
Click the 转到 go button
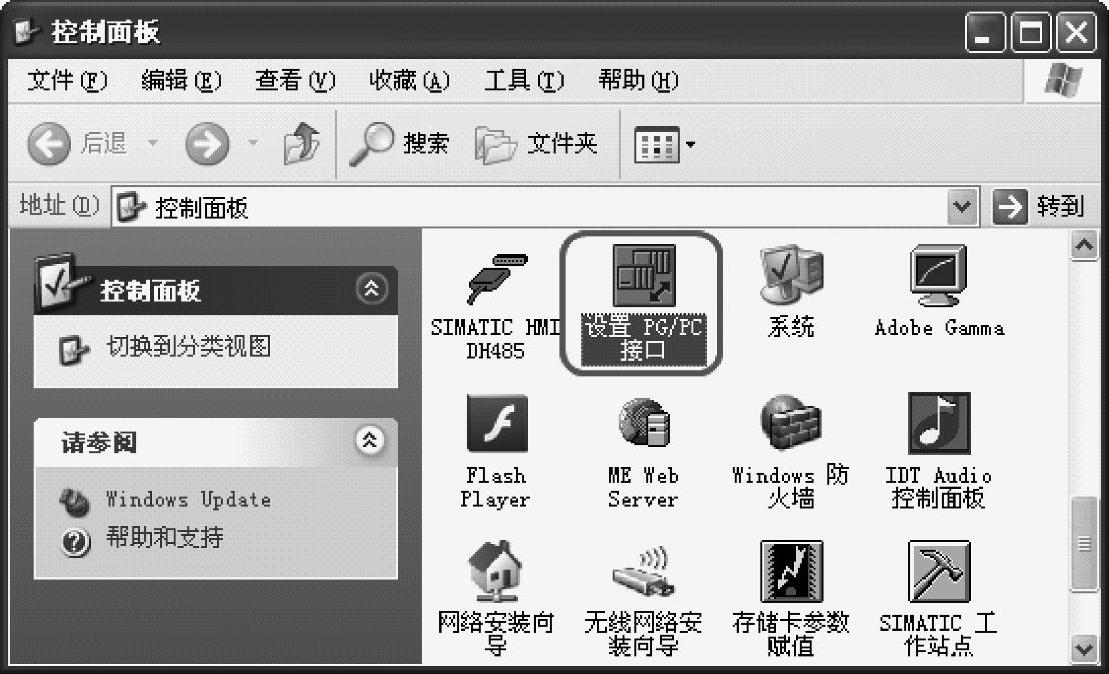(x=1039, y=207)
